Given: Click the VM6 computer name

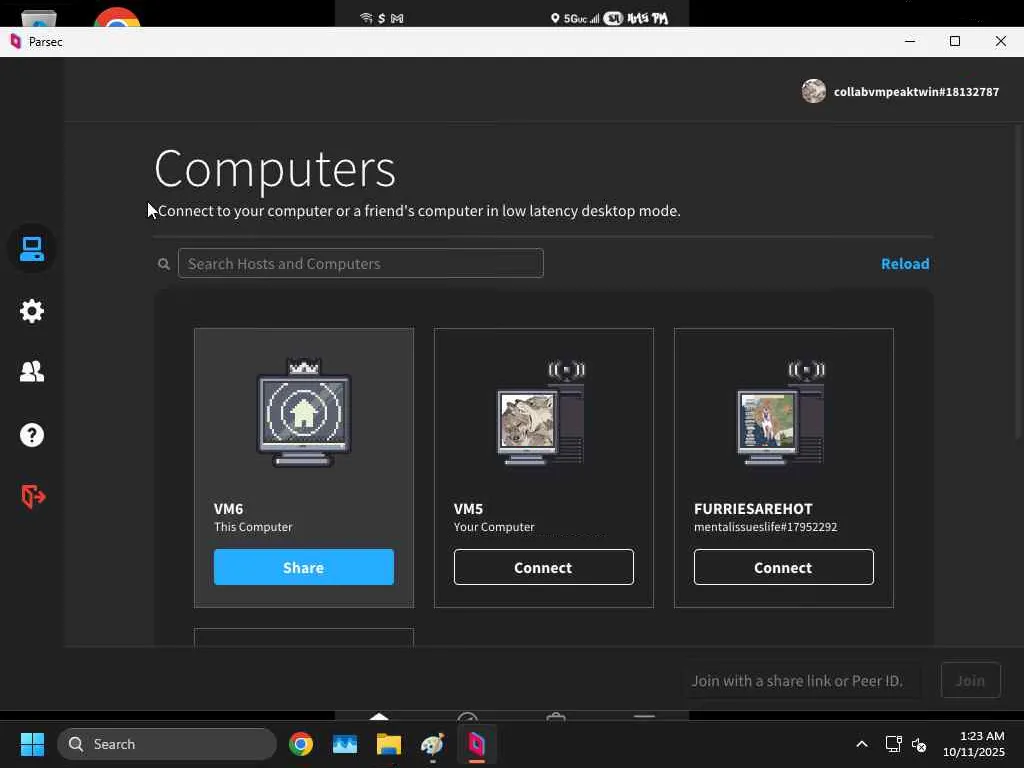Looking at the screenshot, I should [x=229, y=509].
